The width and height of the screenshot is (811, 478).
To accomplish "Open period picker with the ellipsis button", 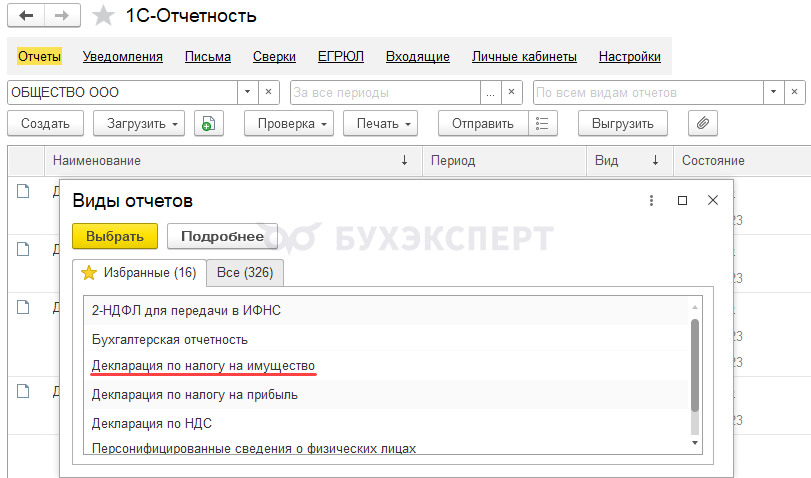I will tap(490, 92).
